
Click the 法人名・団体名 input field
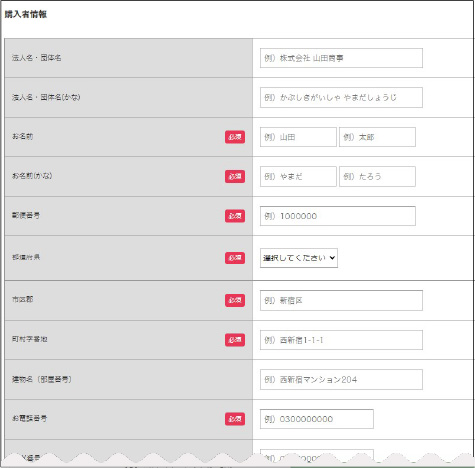(x=341, y=58)
